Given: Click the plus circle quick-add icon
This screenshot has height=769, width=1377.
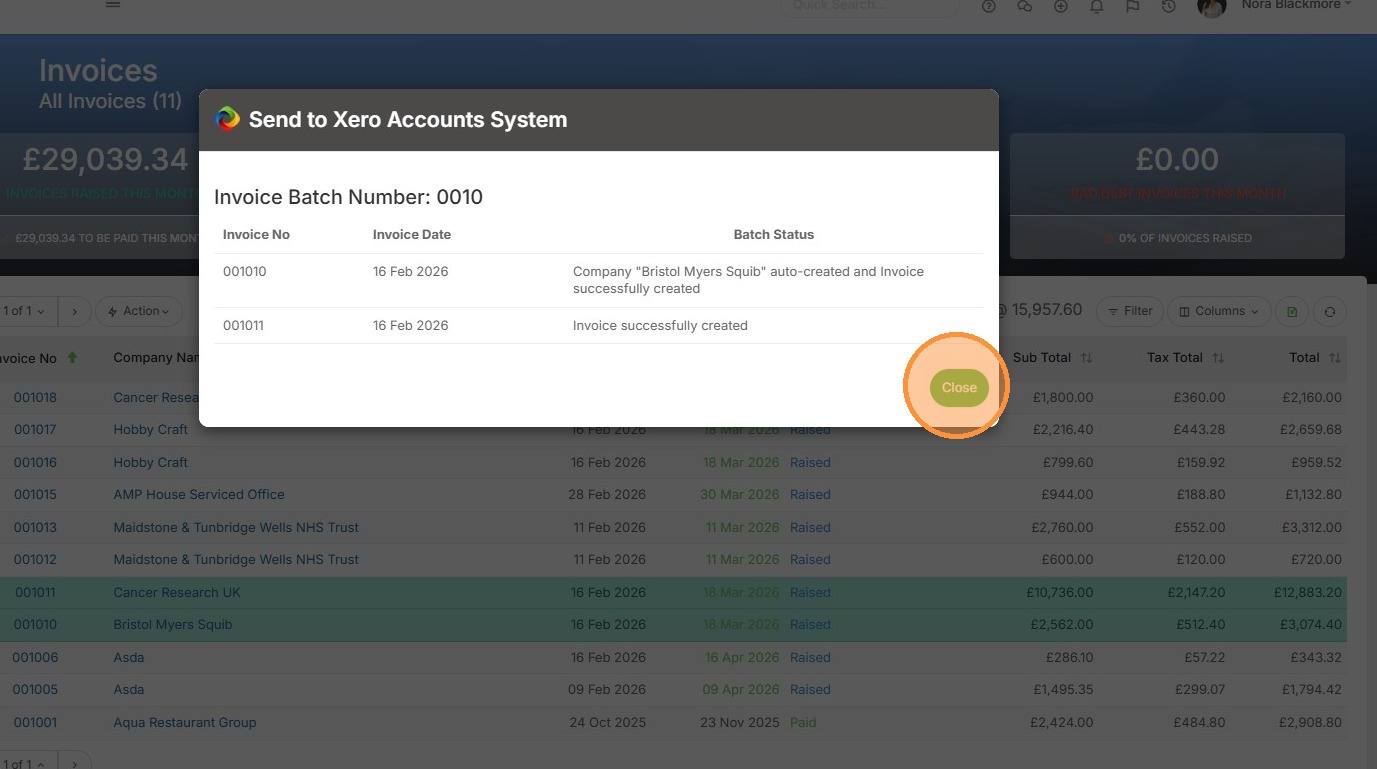Looking at the screenshot, I should [x=1061, y=6].
